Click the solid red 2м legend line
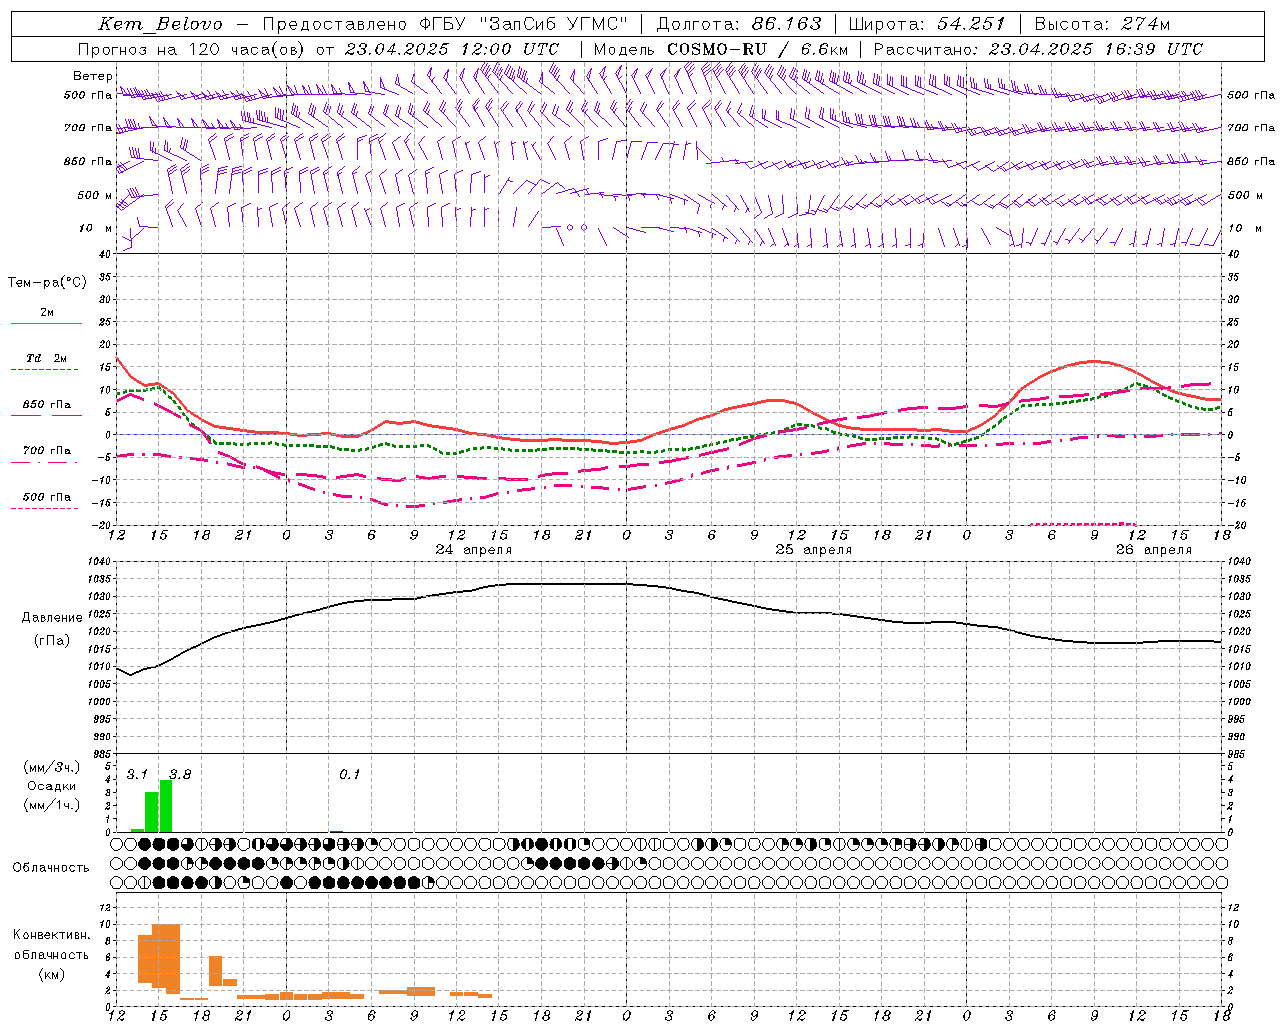Image resolution: width=1280 pixels, height=1024 pixels. click(x=46, y=323)
